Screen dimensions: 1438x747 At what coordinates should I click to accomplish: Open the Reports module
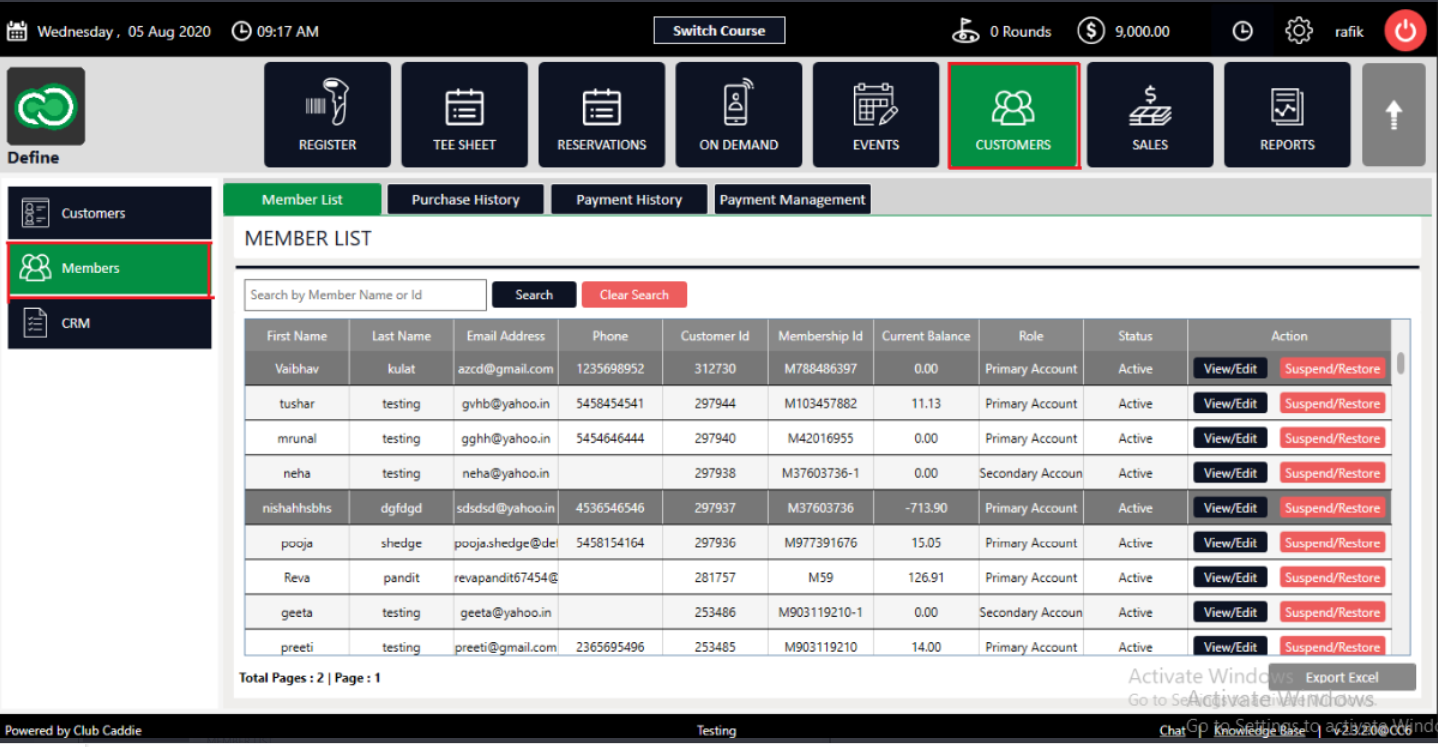1287,114
